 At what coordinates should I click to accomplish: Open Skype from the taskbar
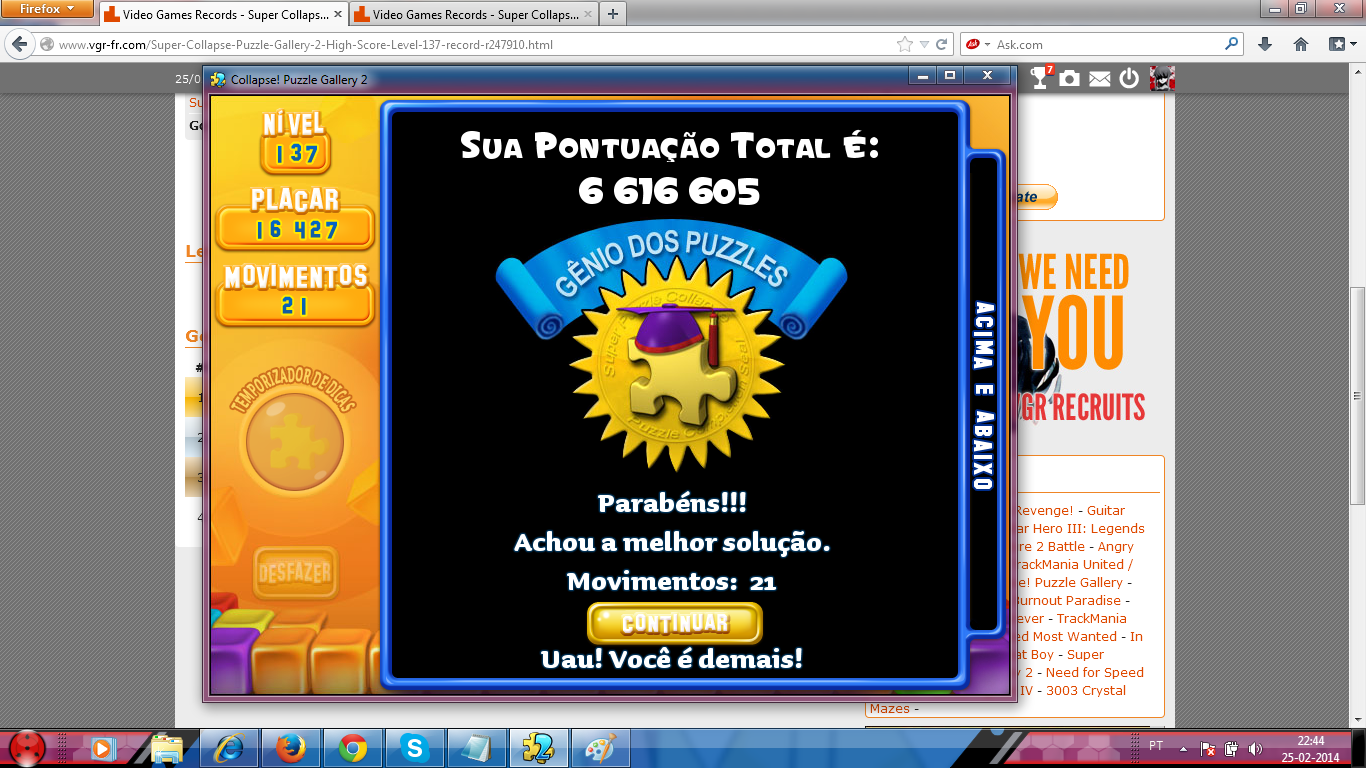pyautogui.click(x=414, y=747)
